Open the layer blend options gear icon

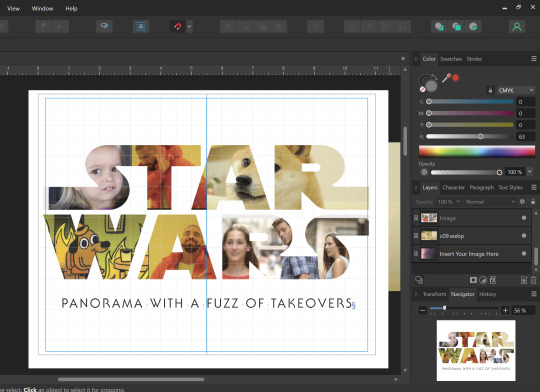522,202
